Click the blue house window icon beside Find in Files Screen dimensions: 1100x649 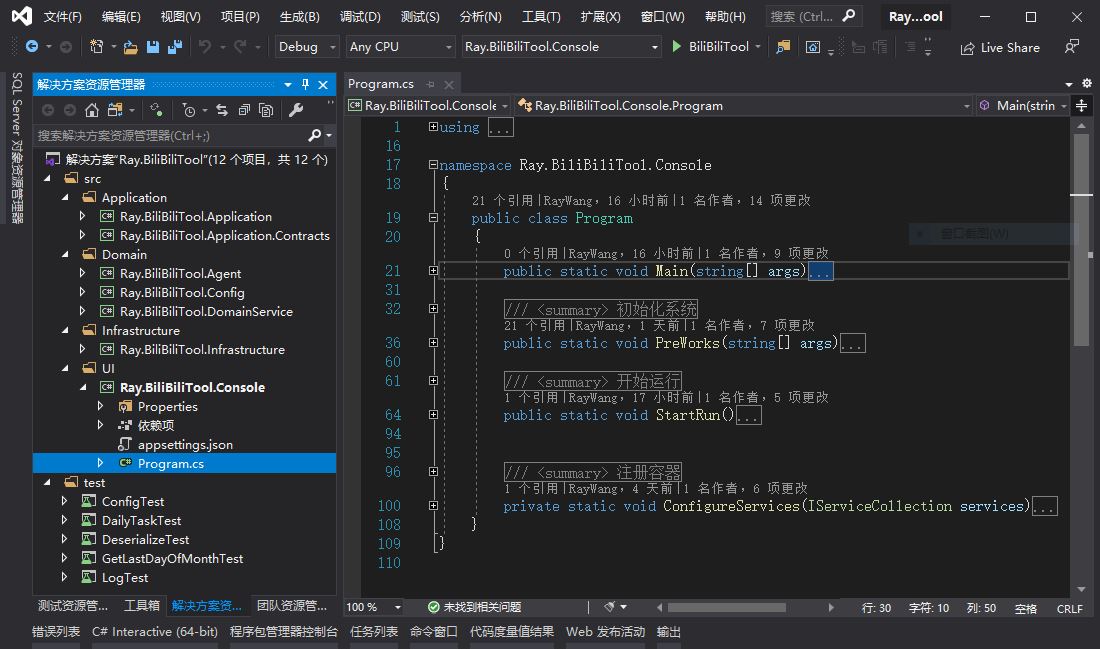[x=812, y=47]
